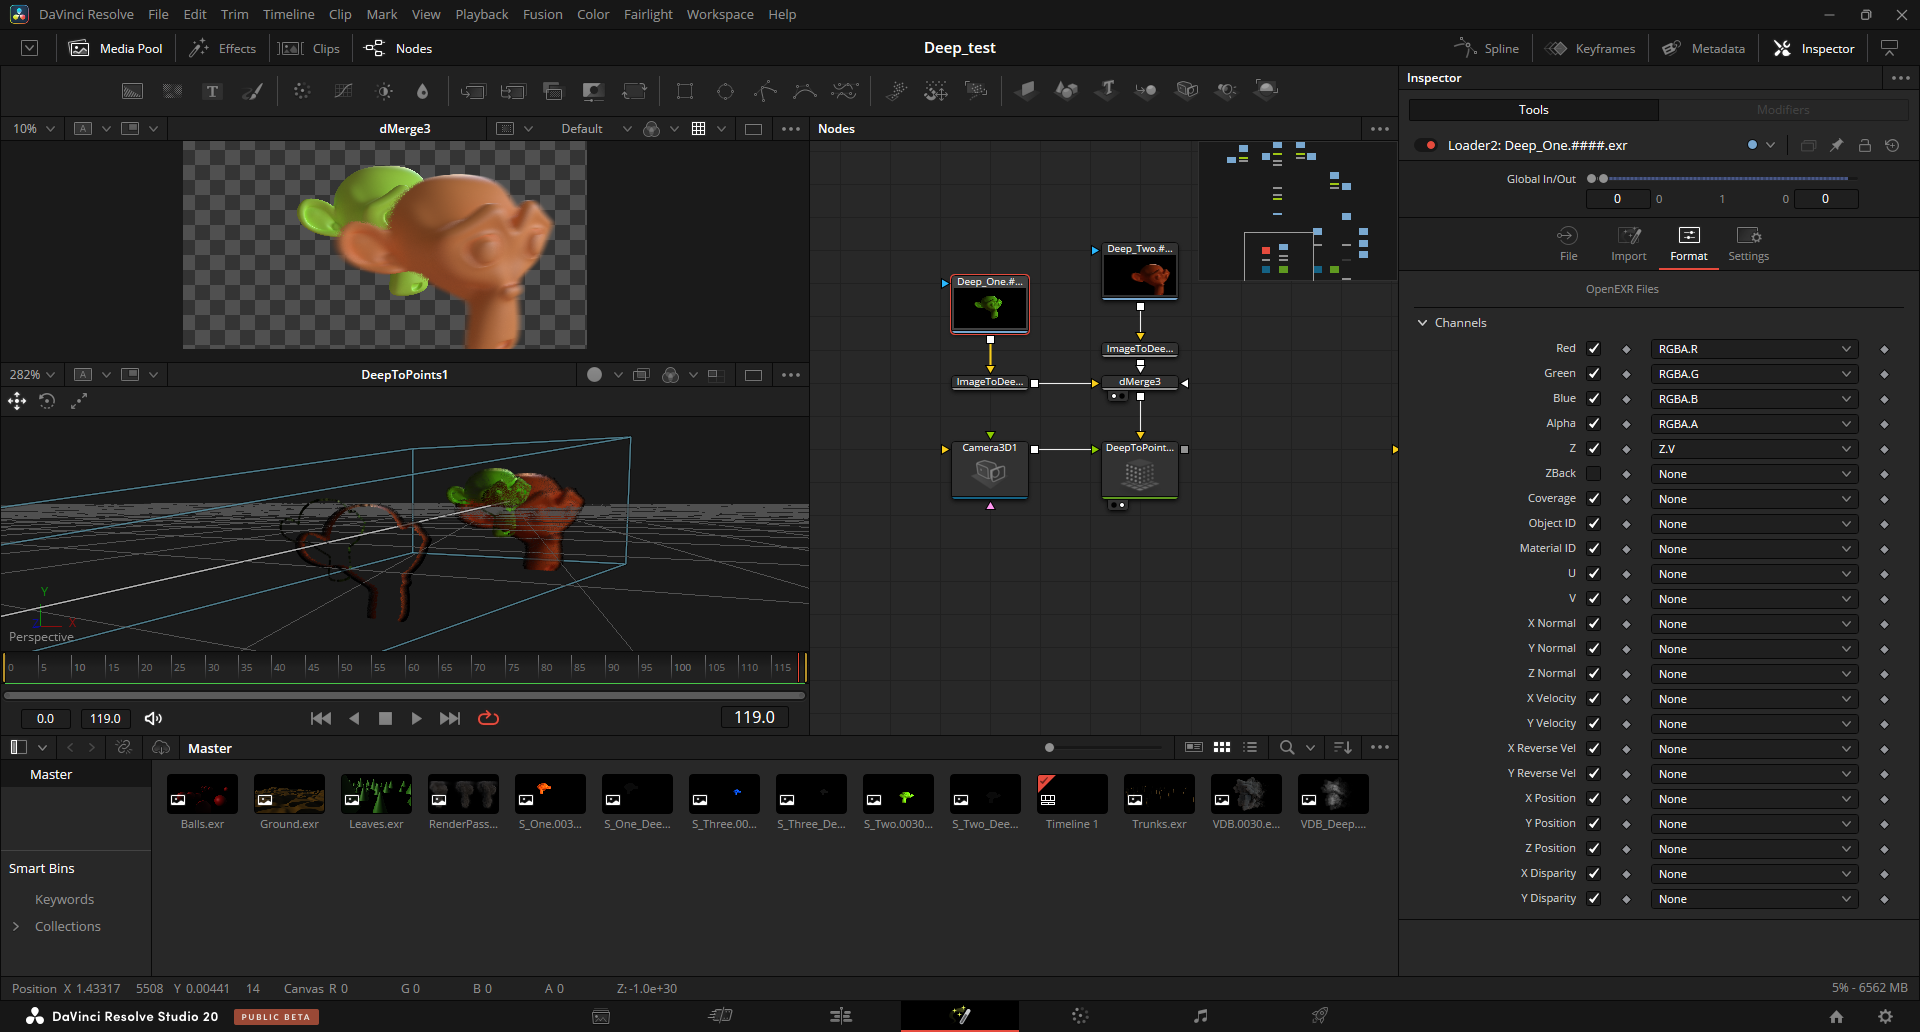Open the Fusion page icon
Image resolution: width=1920 pixels, height=1032 pixels.
[x=960, y=1016]
